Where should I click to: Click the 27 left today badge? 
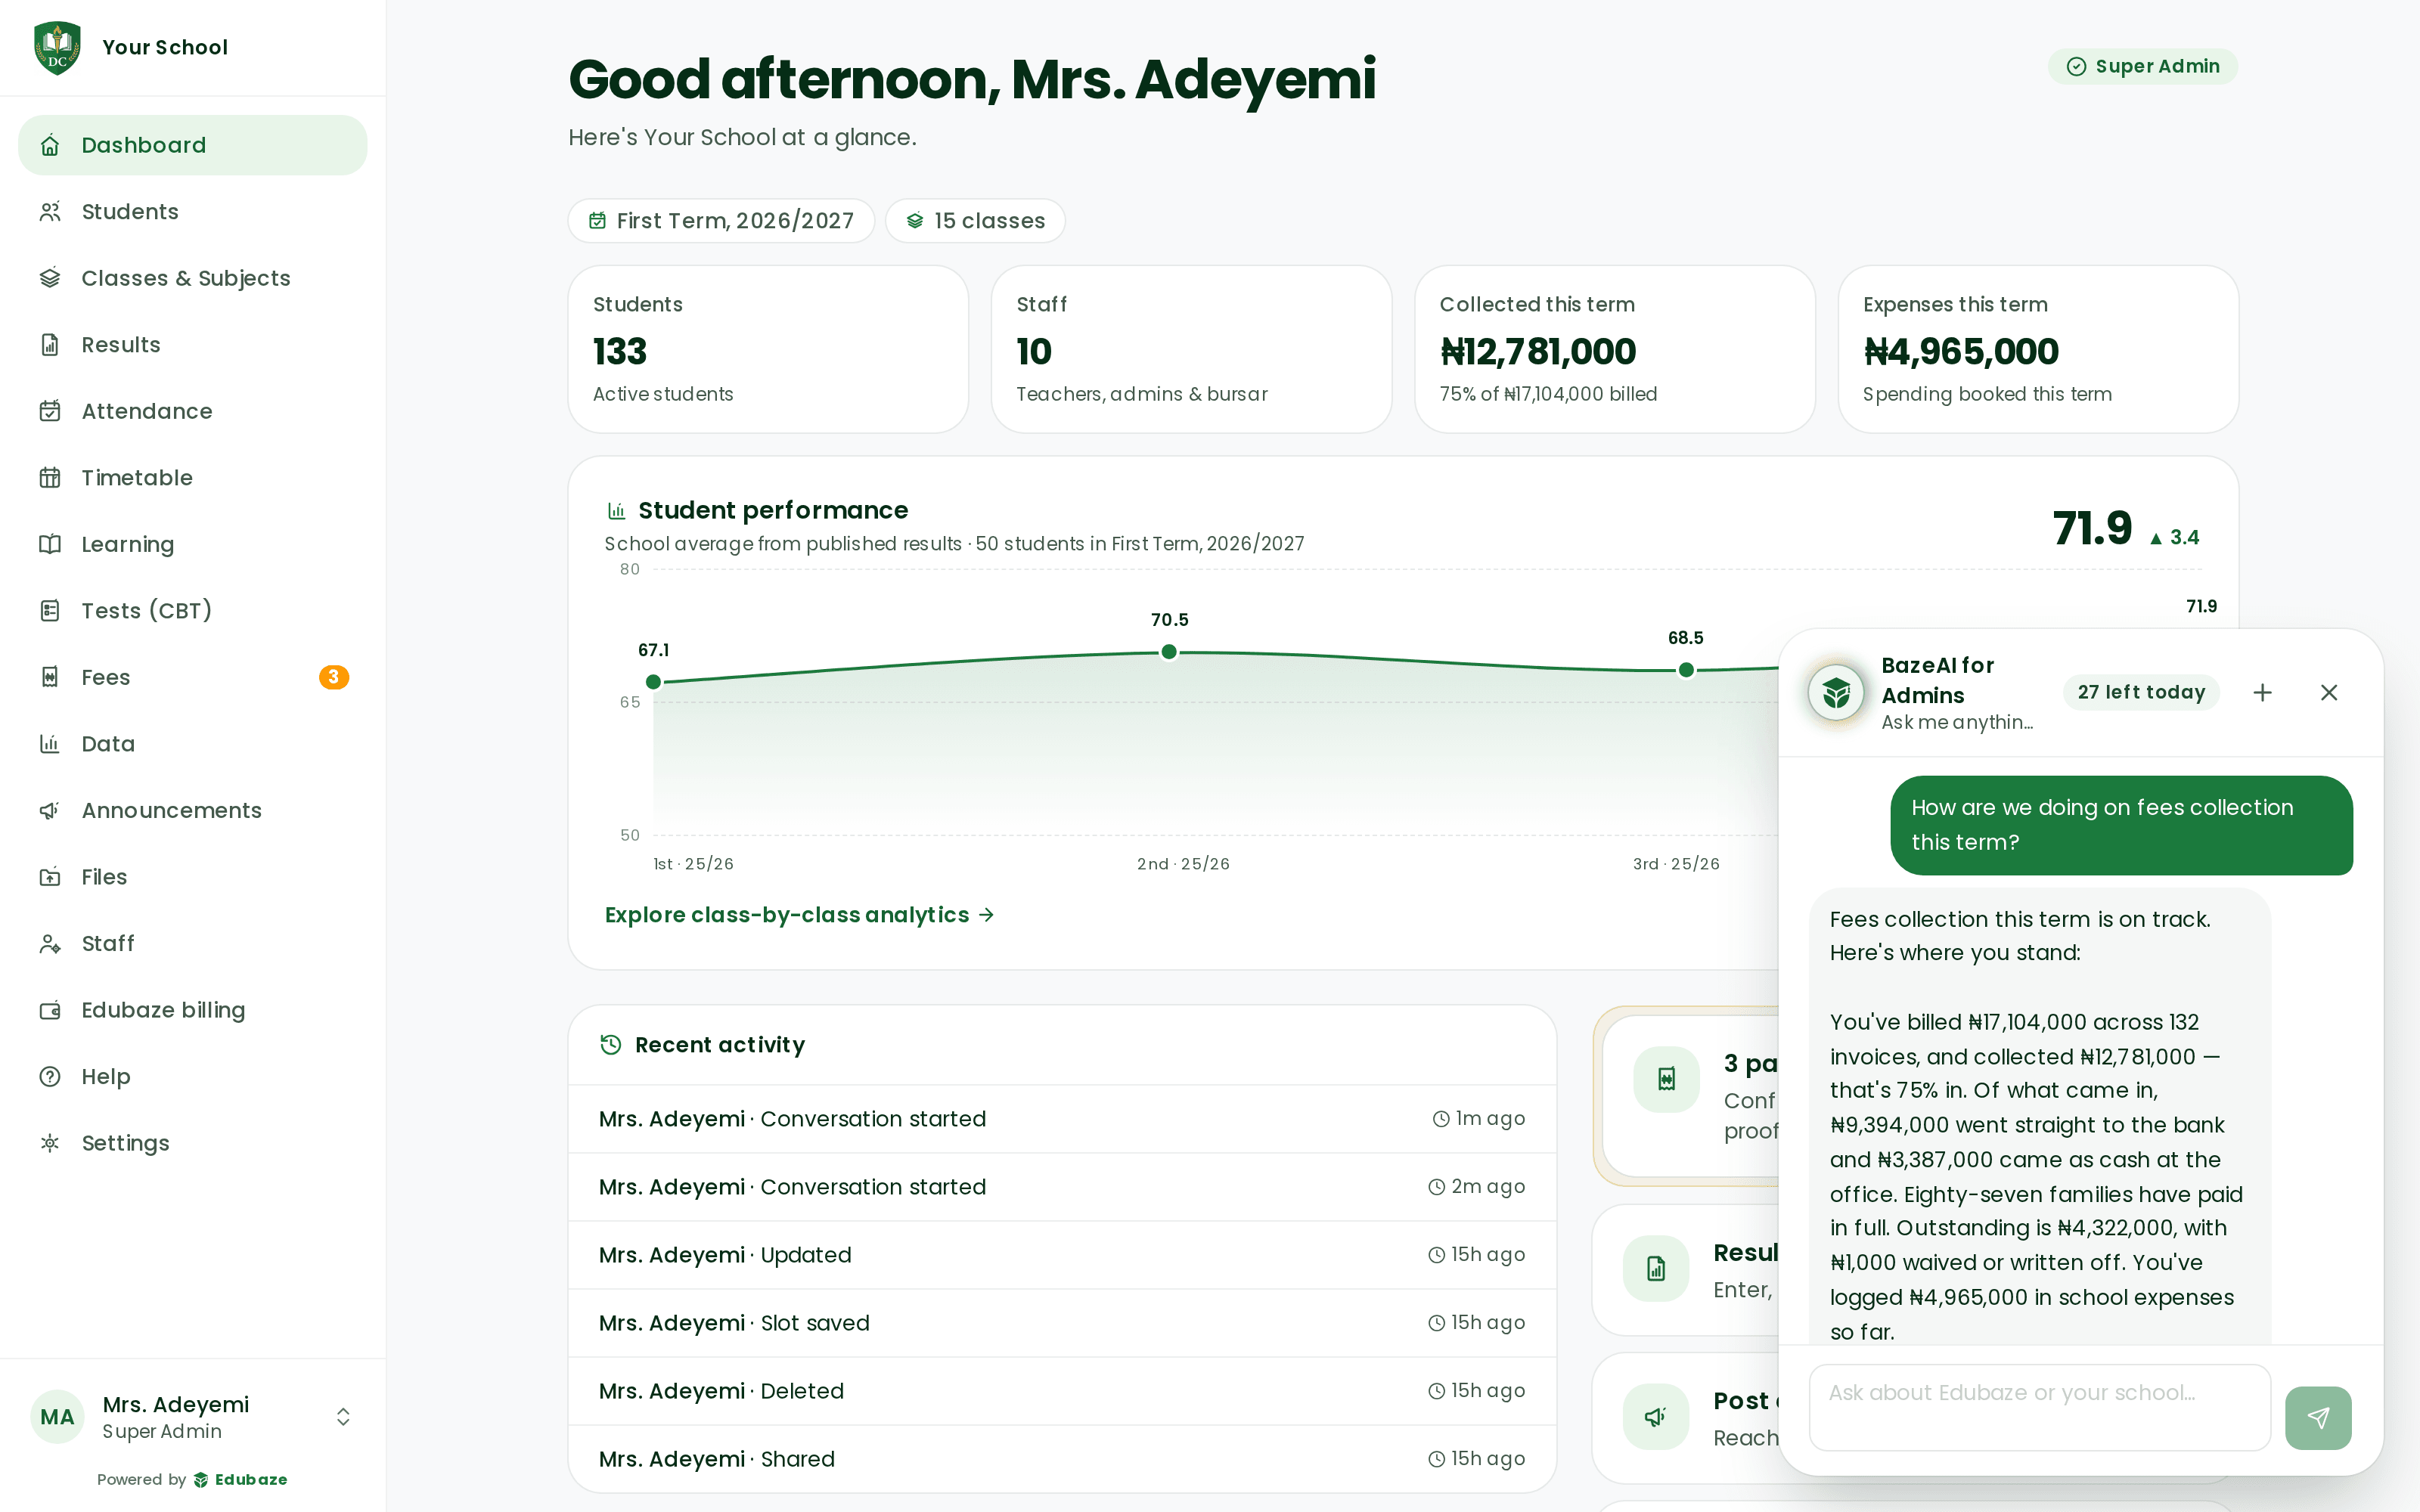(x=2141, y=692)
